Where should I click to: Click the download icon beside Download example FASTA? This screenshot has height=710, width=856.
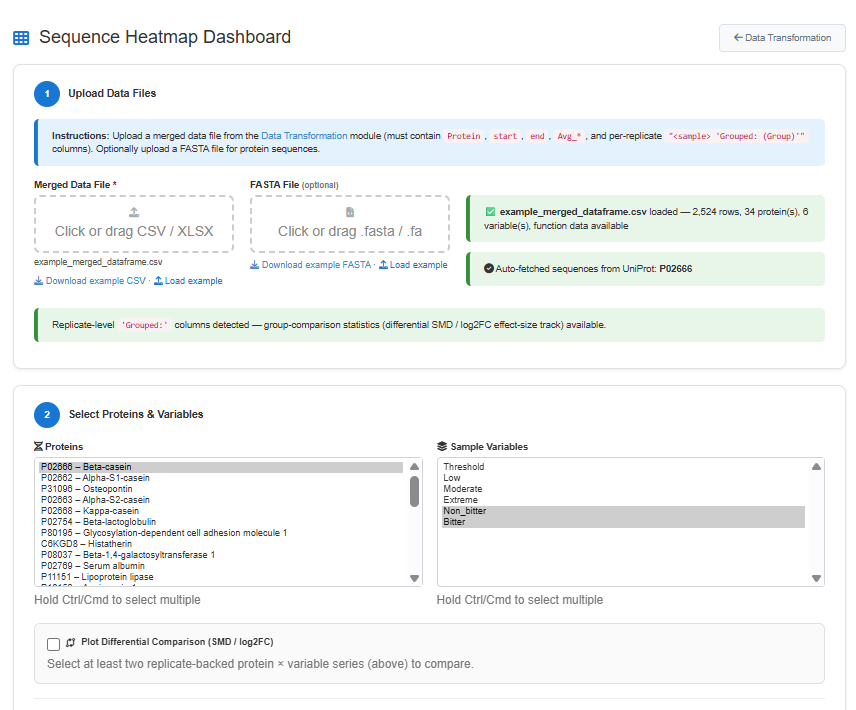coord(254,265)
